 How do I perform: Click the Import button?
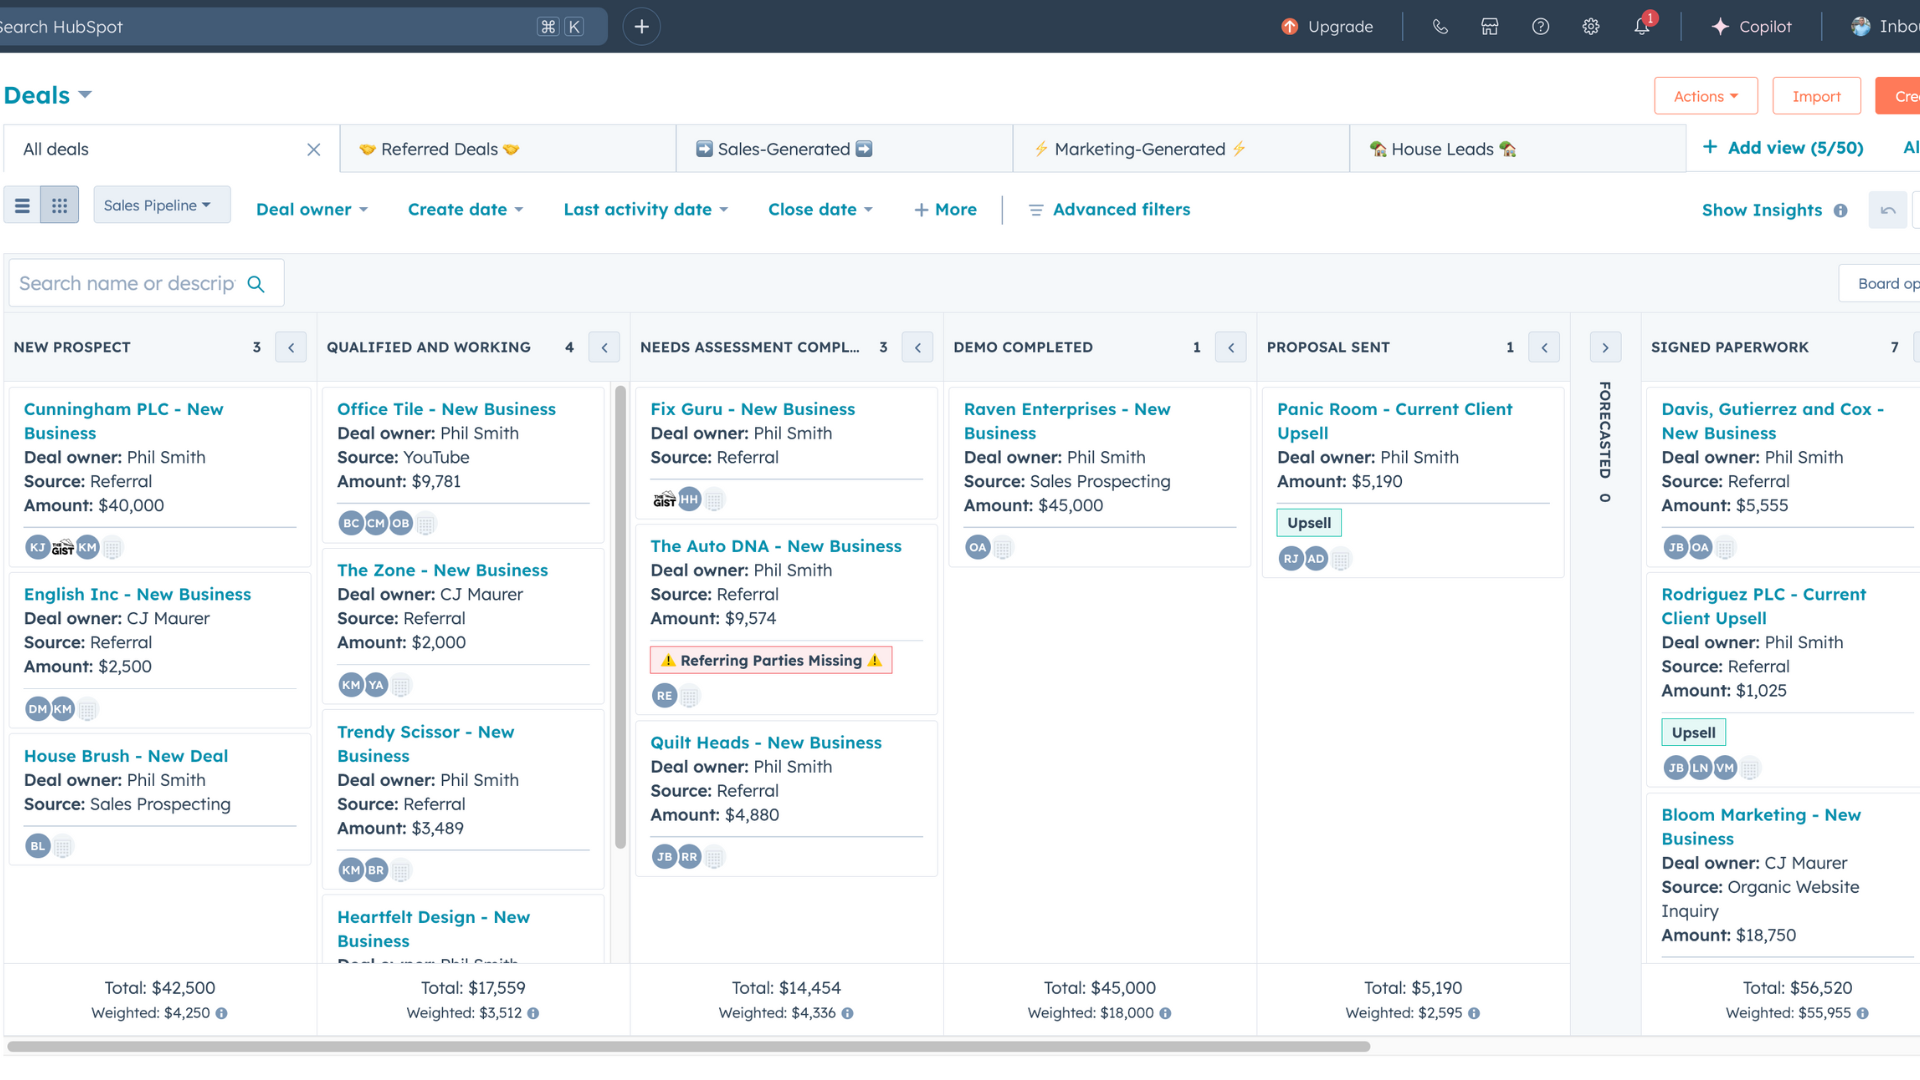coord(1816,96)
